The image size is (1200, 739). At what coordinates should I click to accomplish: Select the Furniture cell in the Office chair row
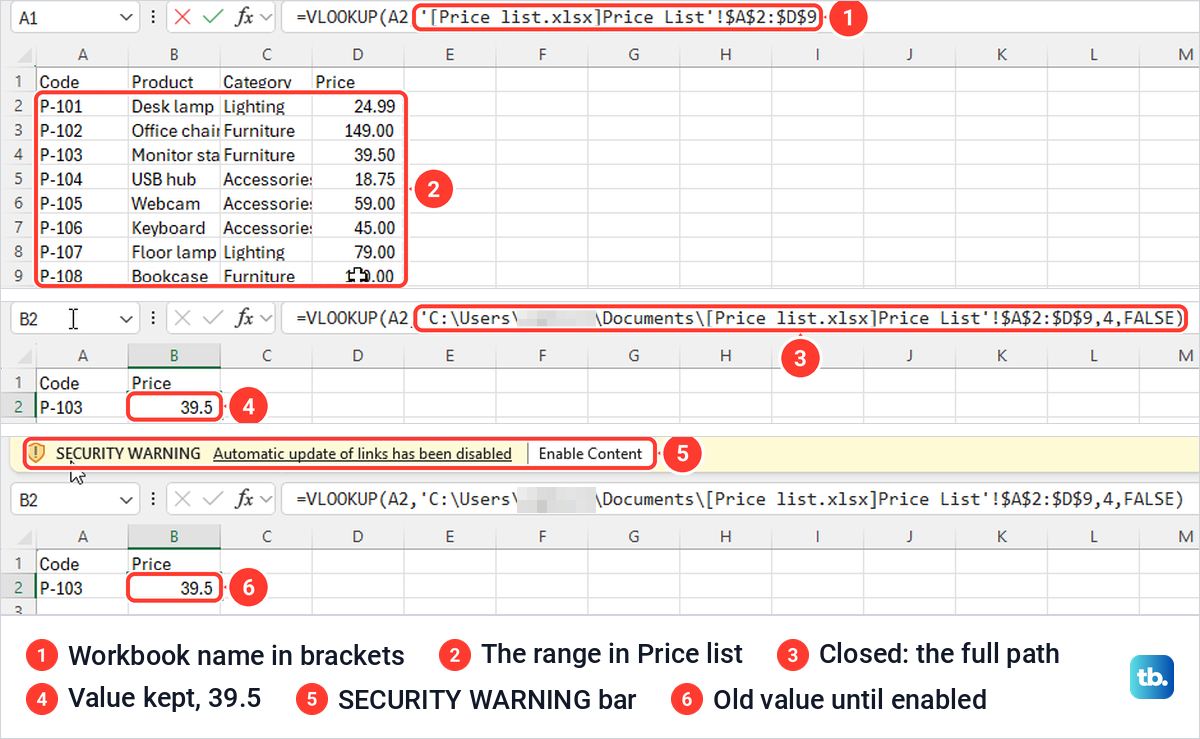266,130
